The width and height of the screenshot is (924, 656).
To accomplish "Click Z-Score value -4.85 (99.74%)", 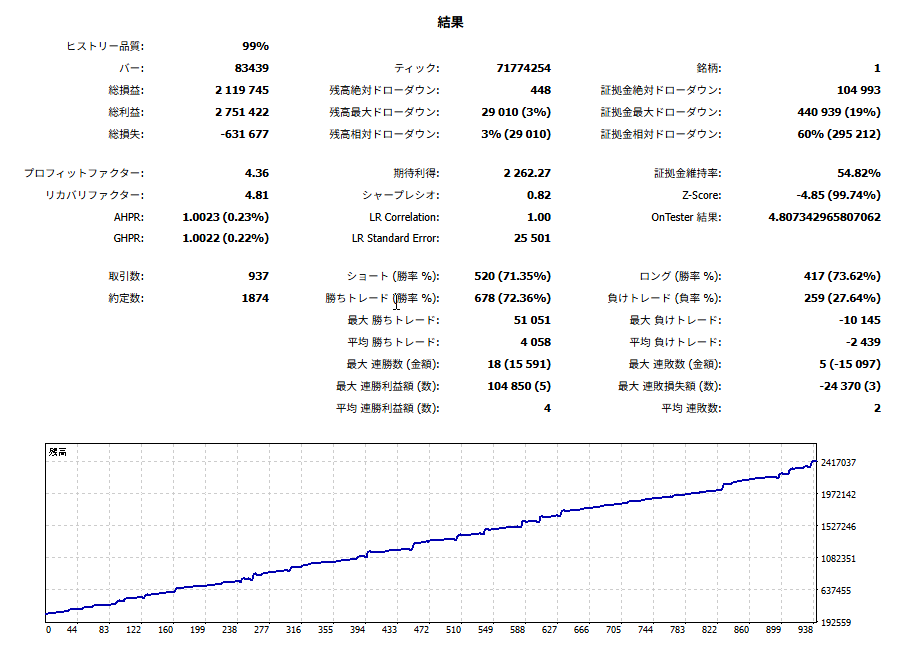I will coord(839,195).
